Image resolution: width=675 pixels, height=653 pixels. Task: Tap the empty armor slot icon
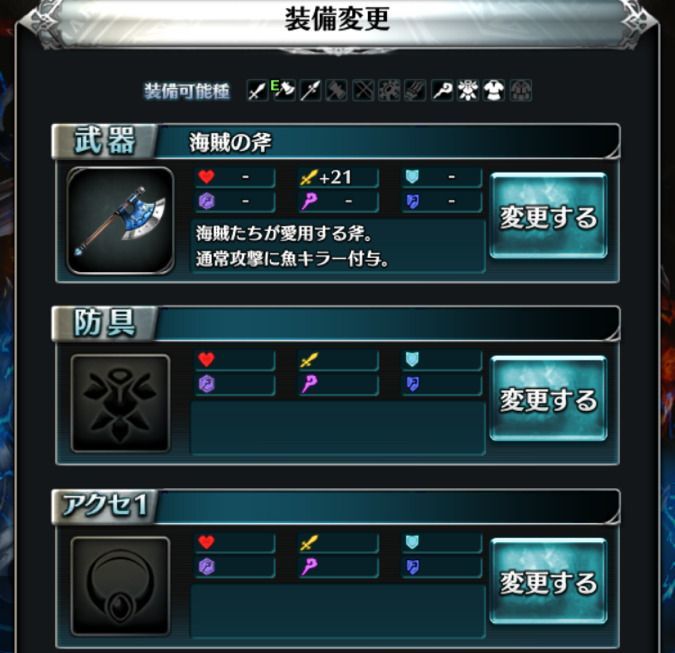pyautogui.click(x=121, y=403)
